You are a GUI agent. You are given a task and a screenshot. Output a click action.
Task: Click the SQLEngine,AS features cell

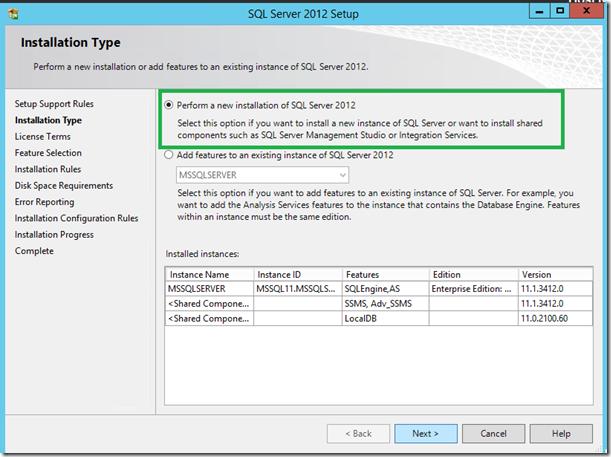pos(386,289)
